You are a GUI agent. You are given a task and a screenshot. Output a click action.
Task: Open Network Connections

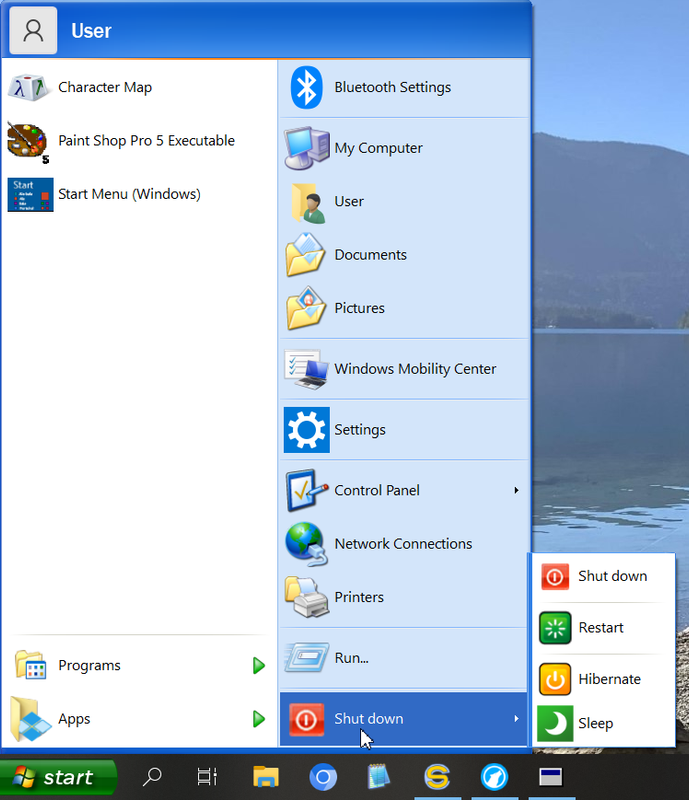[402, 544]
